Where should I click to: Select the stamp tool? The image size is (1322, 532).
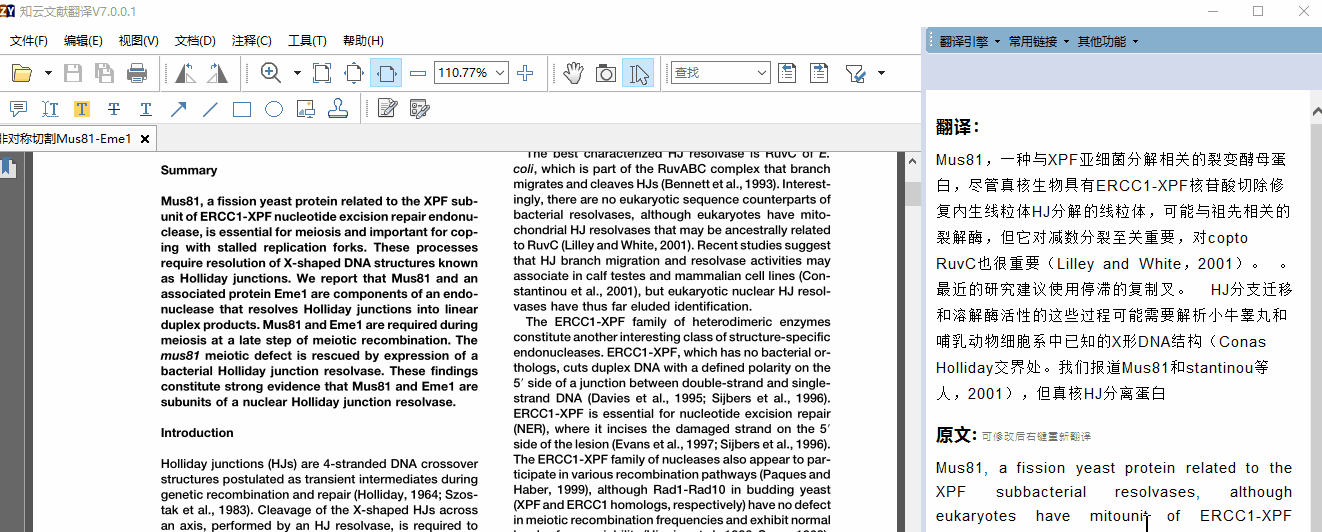tap(338, 109)
